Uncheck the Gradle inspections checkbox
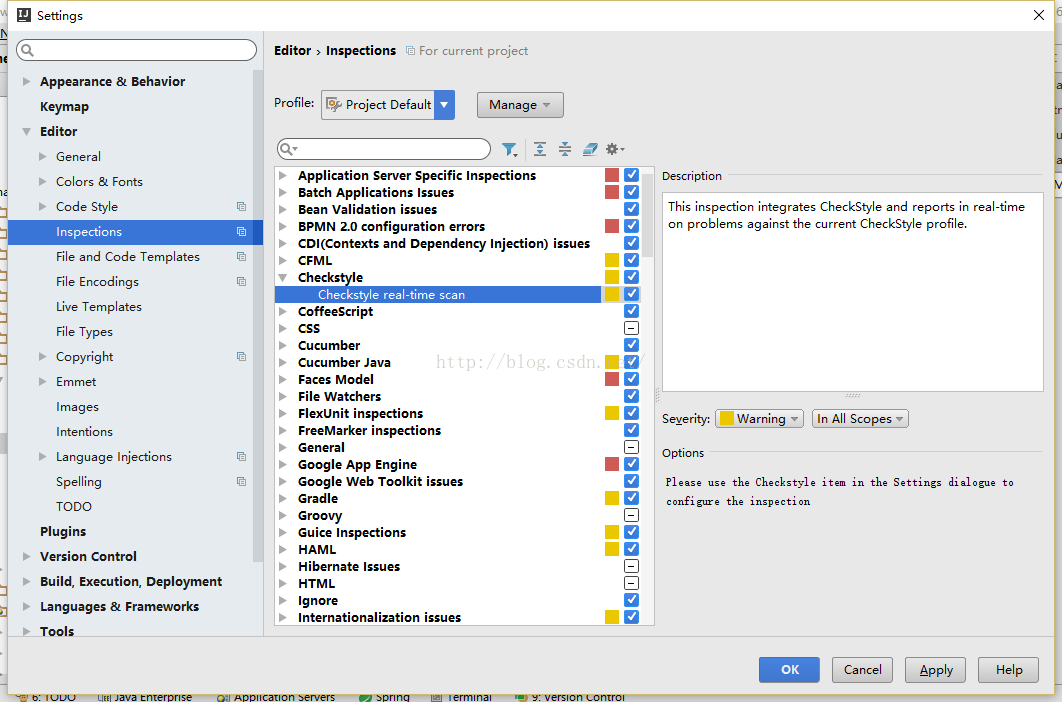 pyautogui.click(x=631, y=498)
